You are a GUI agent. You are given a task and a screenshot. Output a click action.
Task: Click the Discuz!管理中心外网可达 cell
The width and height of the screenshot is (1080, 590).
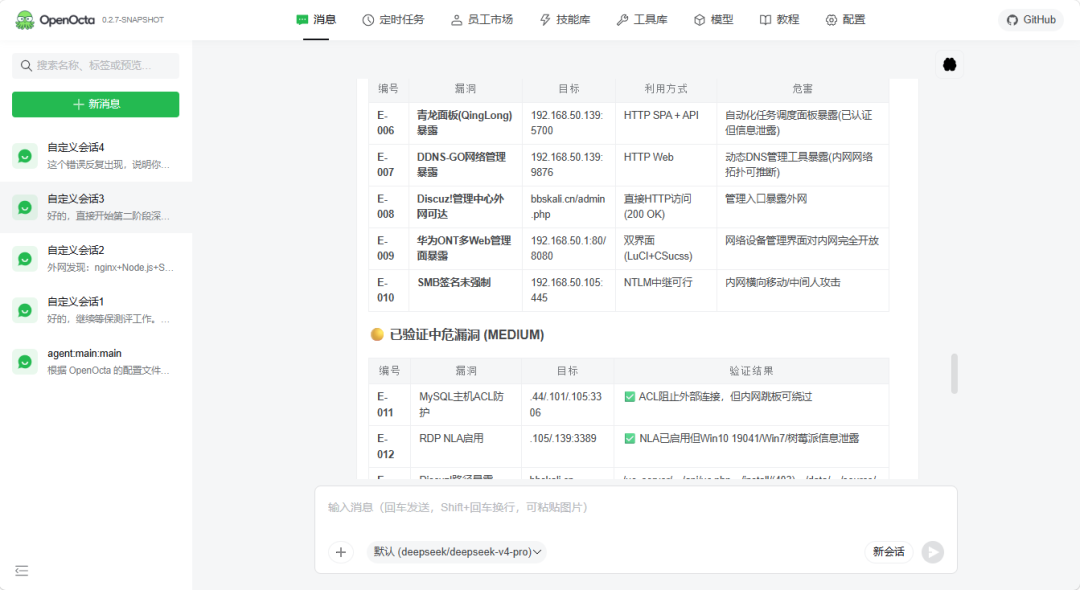pyautogui.click(x=465, y=207)
